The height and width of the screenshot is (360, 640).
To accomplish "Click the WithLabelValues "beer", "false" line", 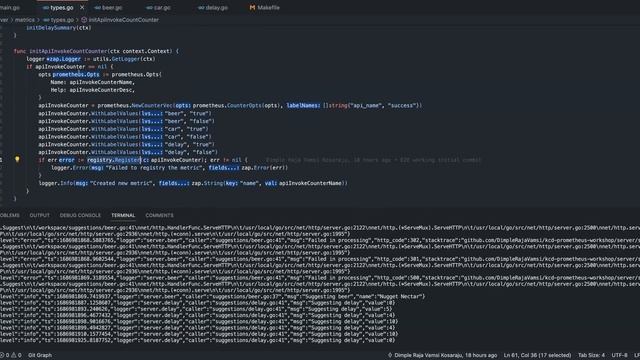I will coord(127,121).
